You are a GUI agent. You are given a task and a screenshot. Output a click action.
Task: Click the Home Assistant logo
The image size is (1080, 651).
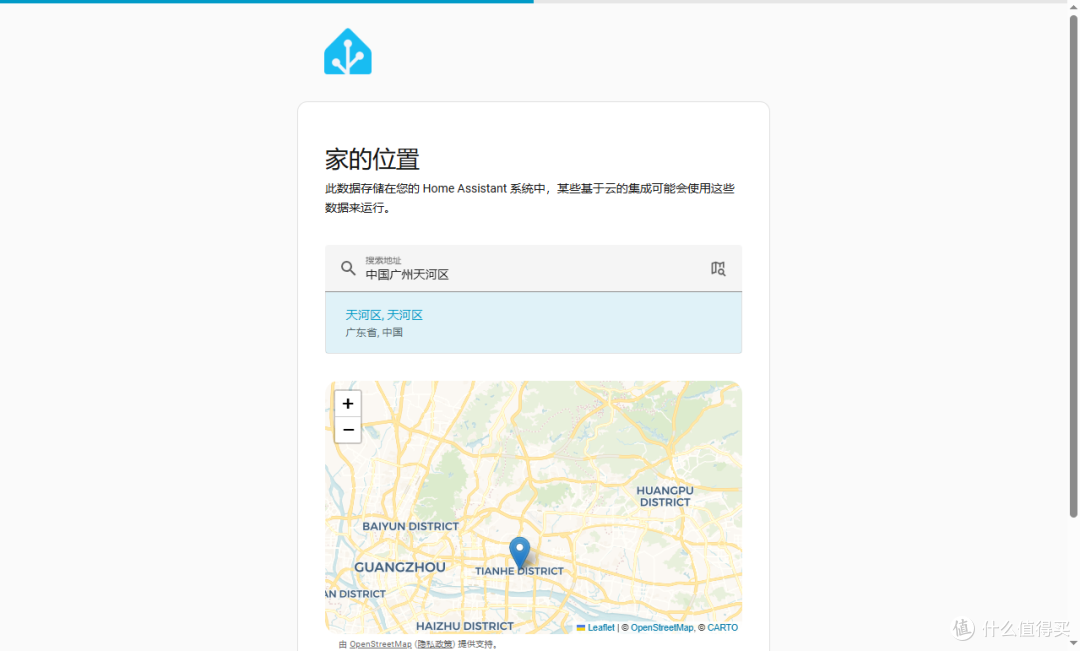point(348,52)
